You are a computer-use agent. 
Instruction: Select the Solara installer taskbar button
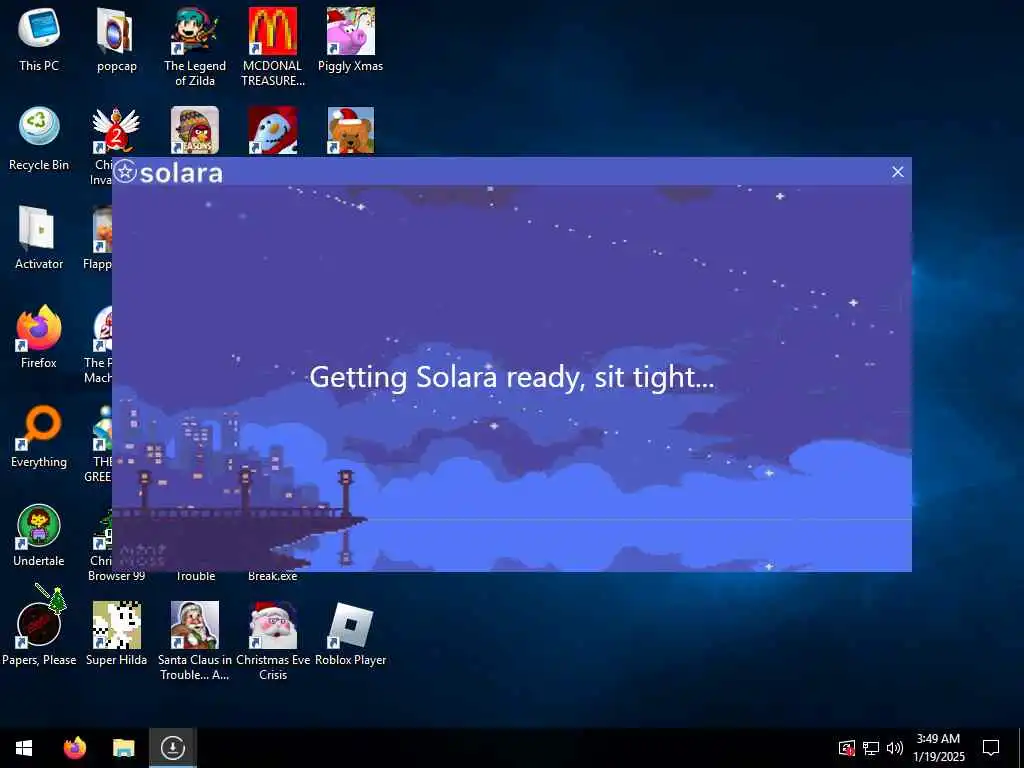point(172,748)
